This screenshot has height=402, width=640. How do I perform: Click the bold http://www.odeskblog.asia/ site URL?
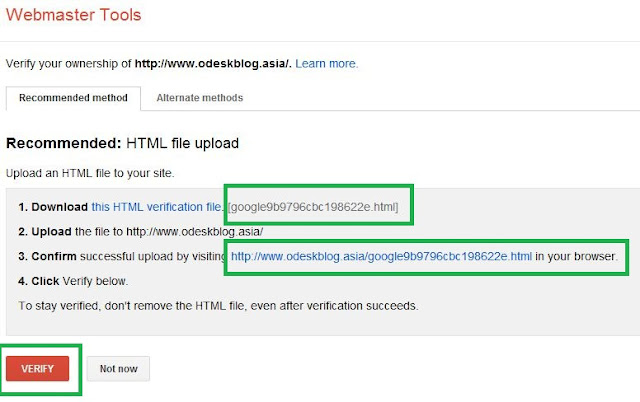(x=212, y=64)
